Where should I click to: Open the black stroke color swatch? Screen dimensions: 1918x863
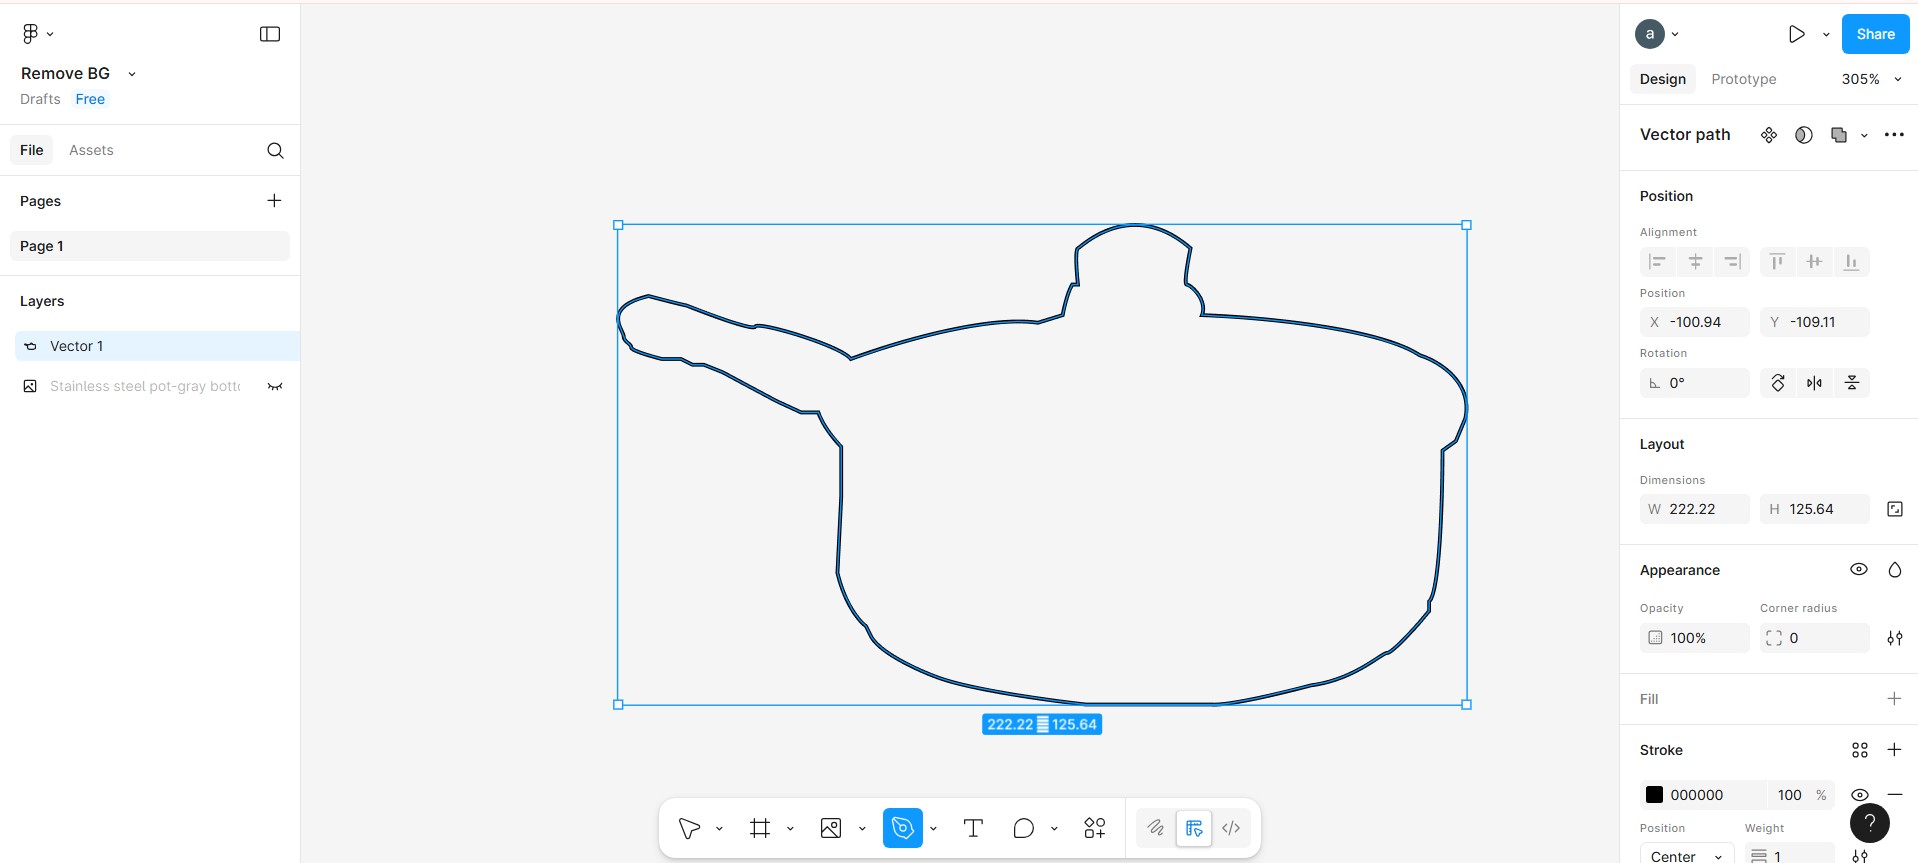pyautogui.click(x=1654, y=795)
